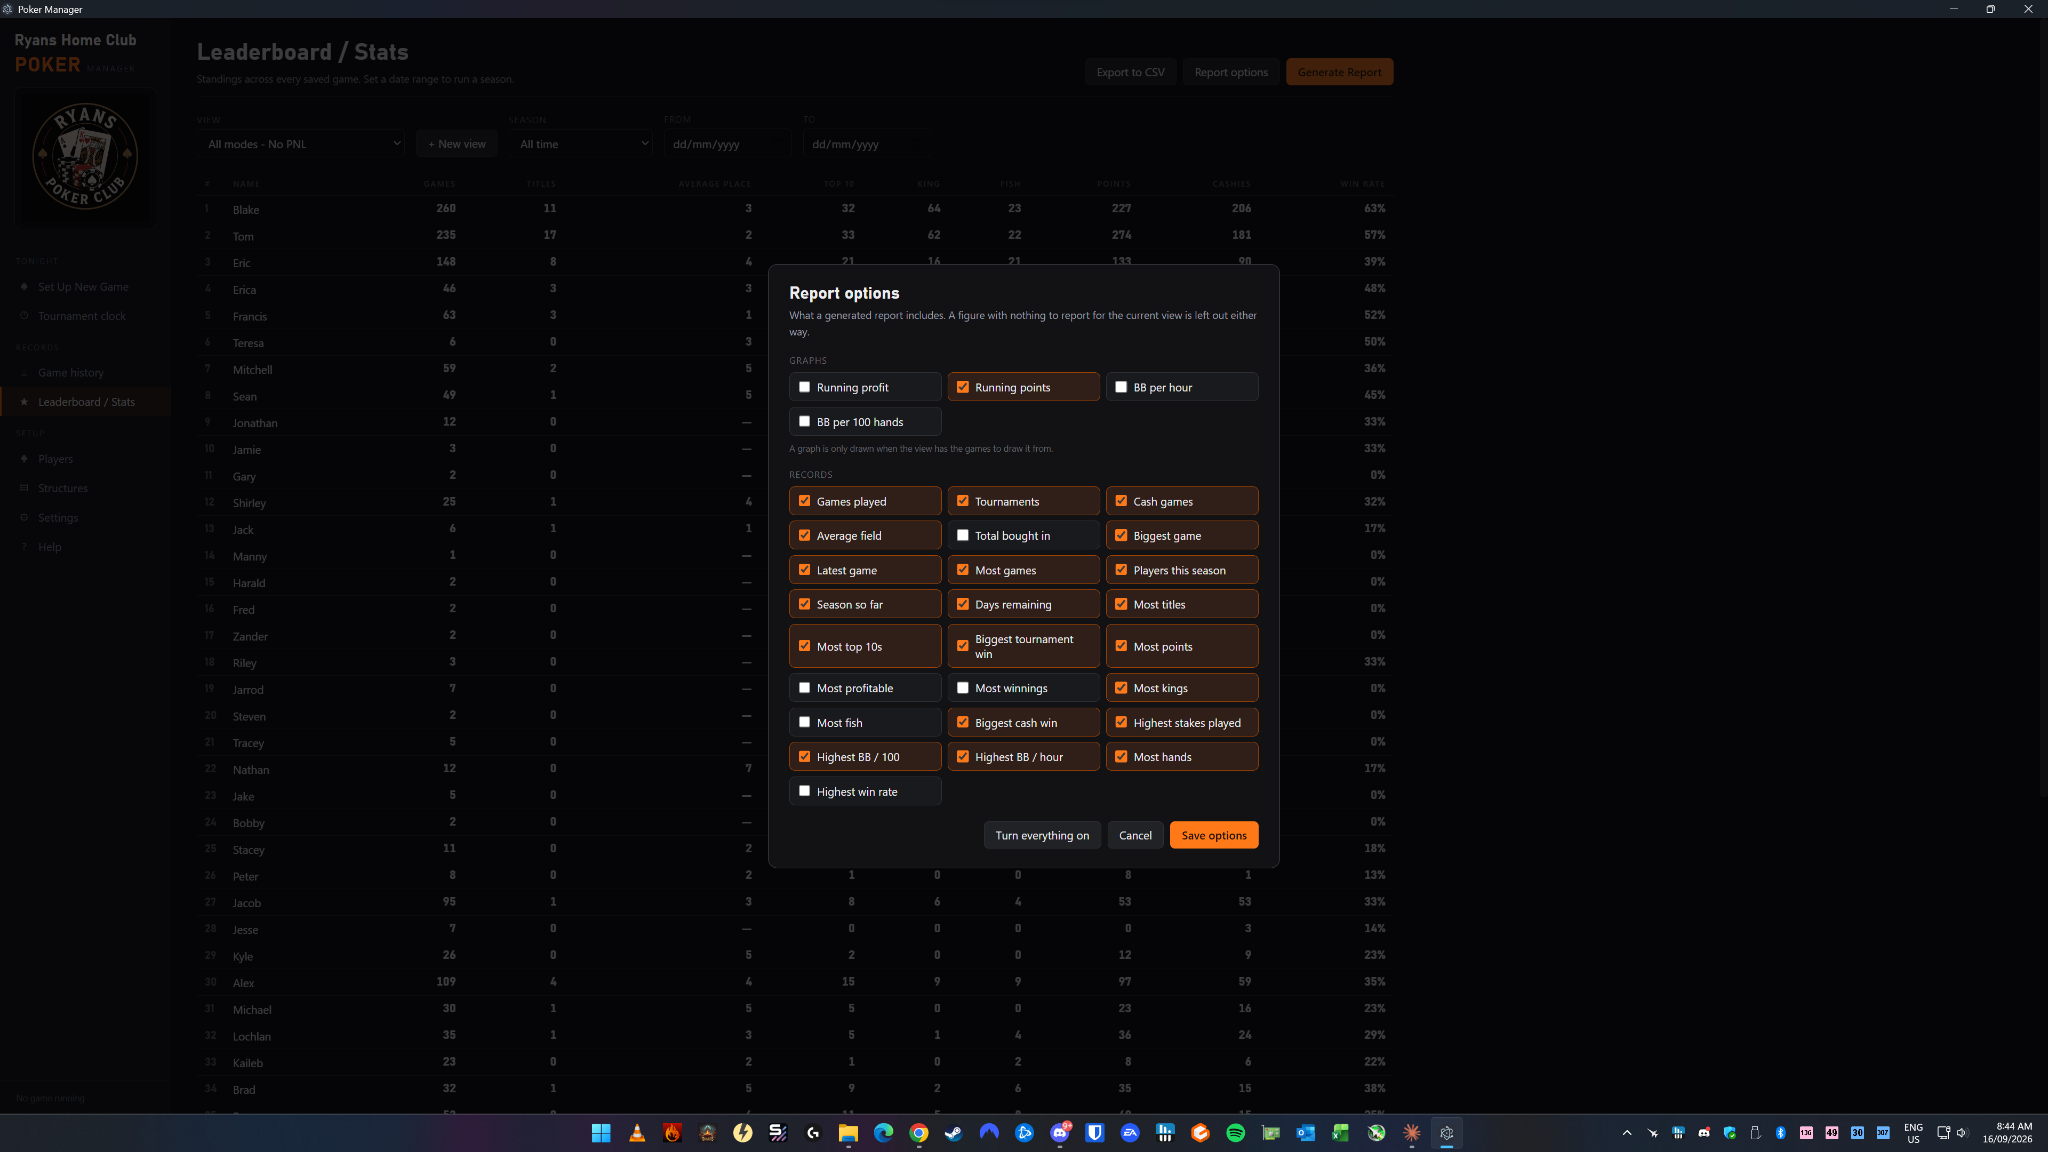Open File Explorer from the taskbar
This screenshot has height=1152, width=2048.
coord(848,1133)
